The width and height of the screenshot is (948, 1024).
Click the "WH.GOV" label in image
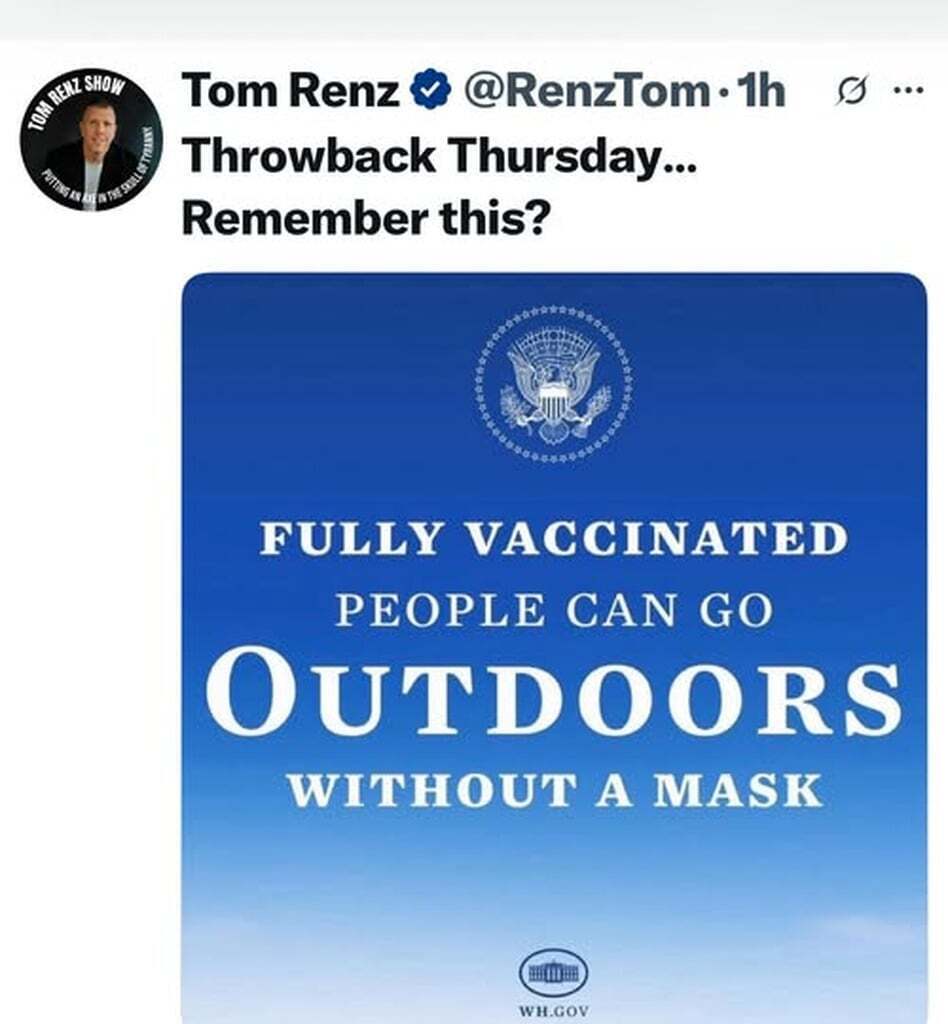pos(553,1009)
